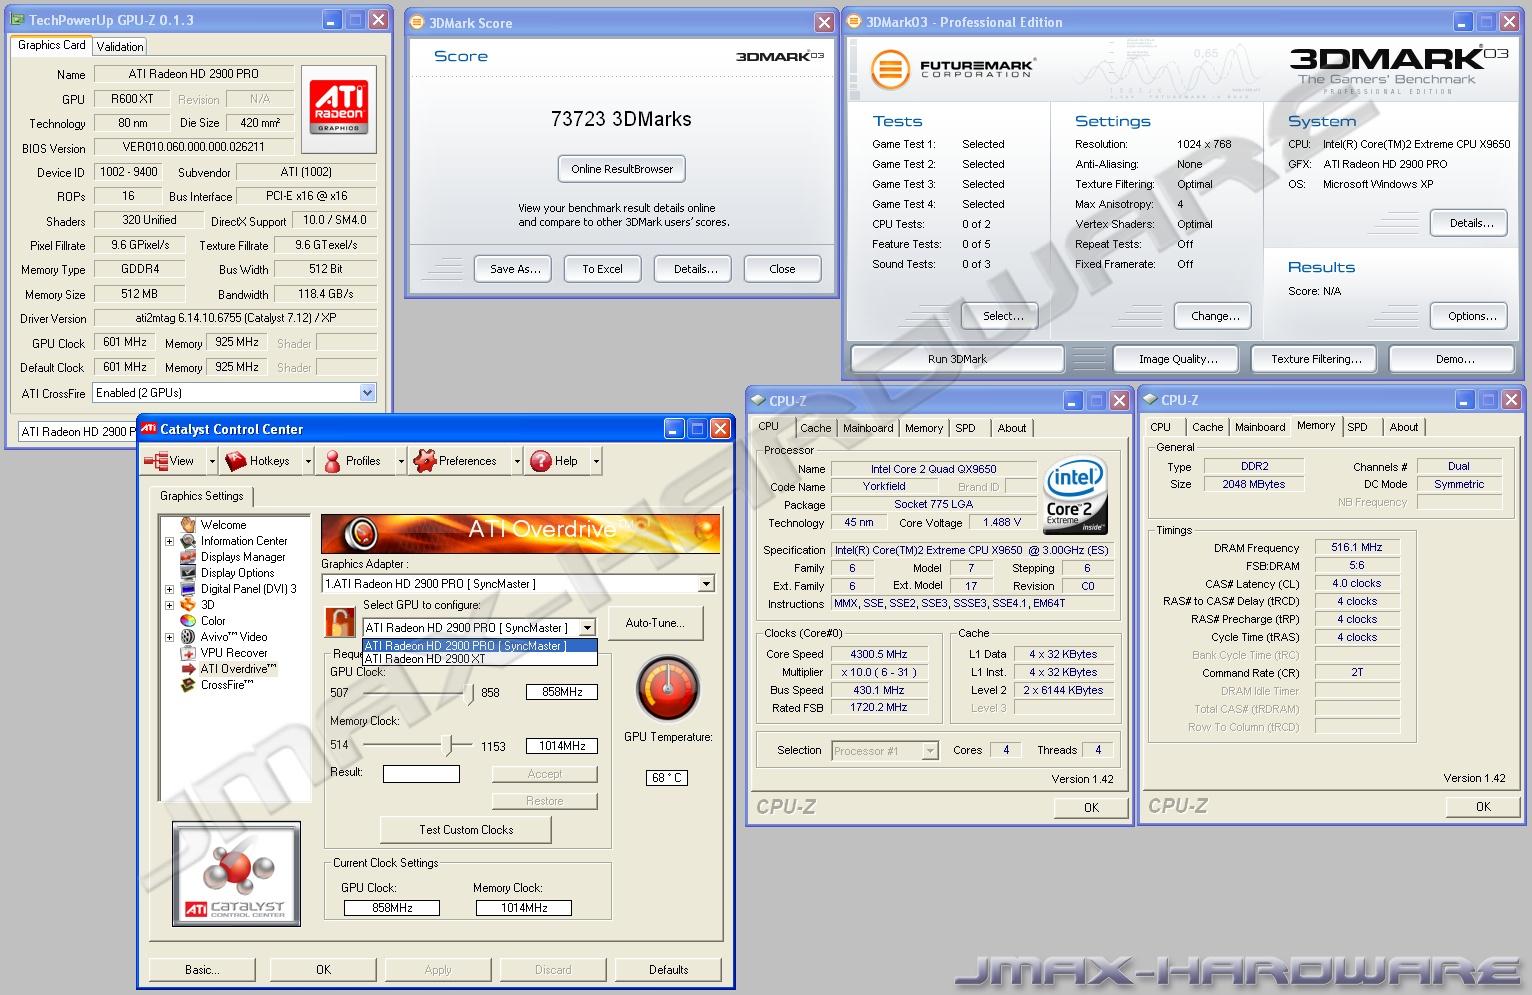Expand the 3D tree node

pos(169,605)
